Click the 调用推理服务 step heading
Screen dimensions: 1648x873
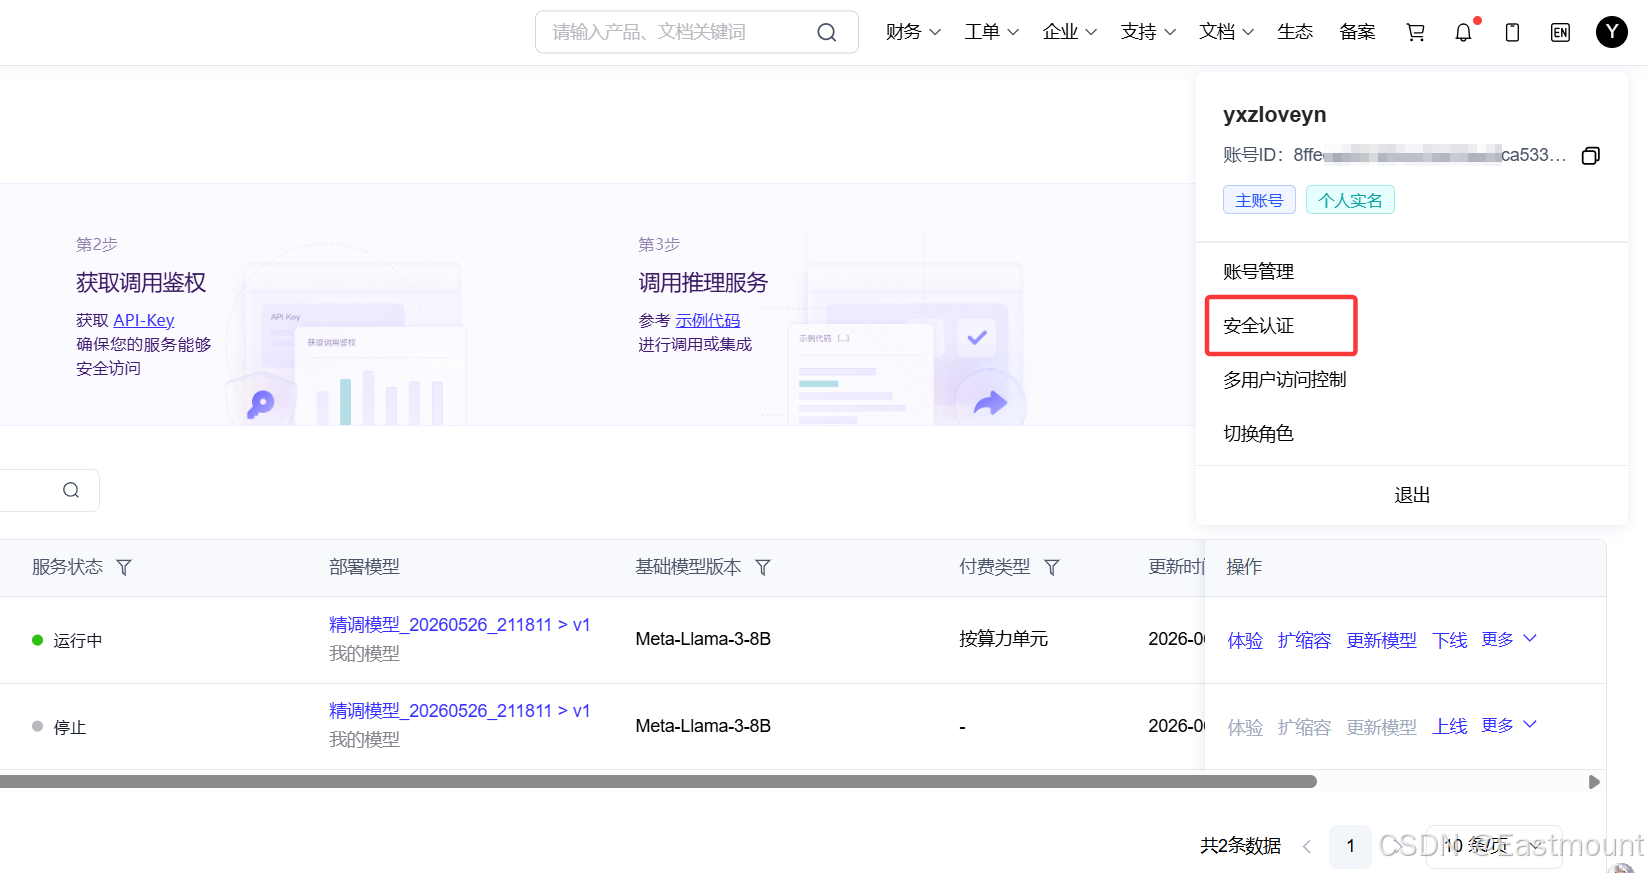click(703, 283)
